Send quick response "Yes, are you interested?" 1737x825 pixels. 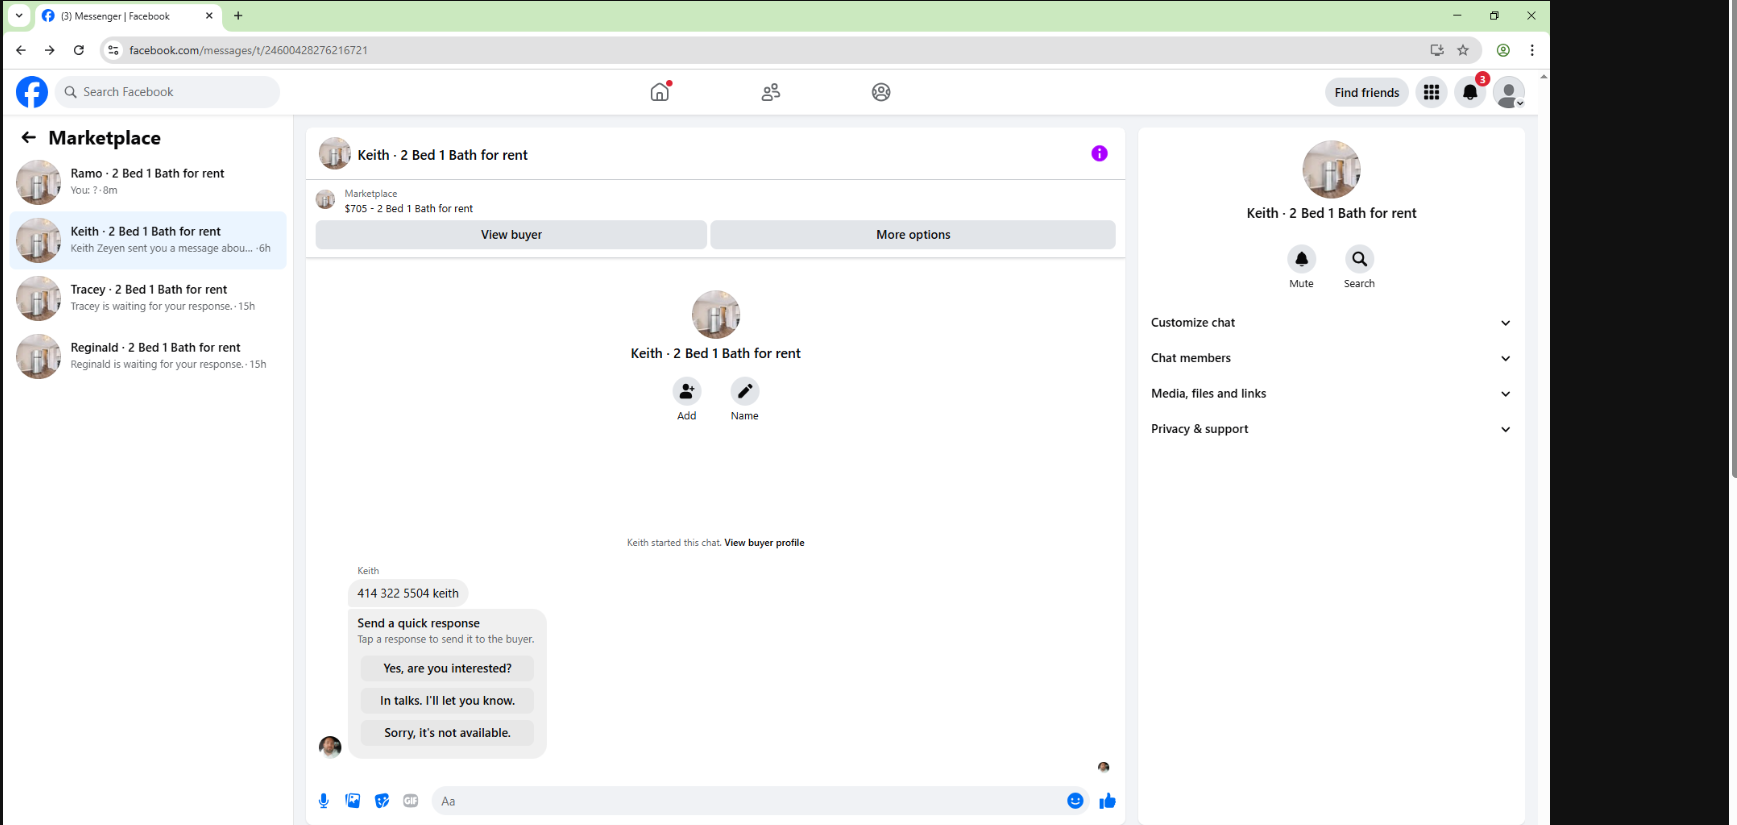click(447, 668)
